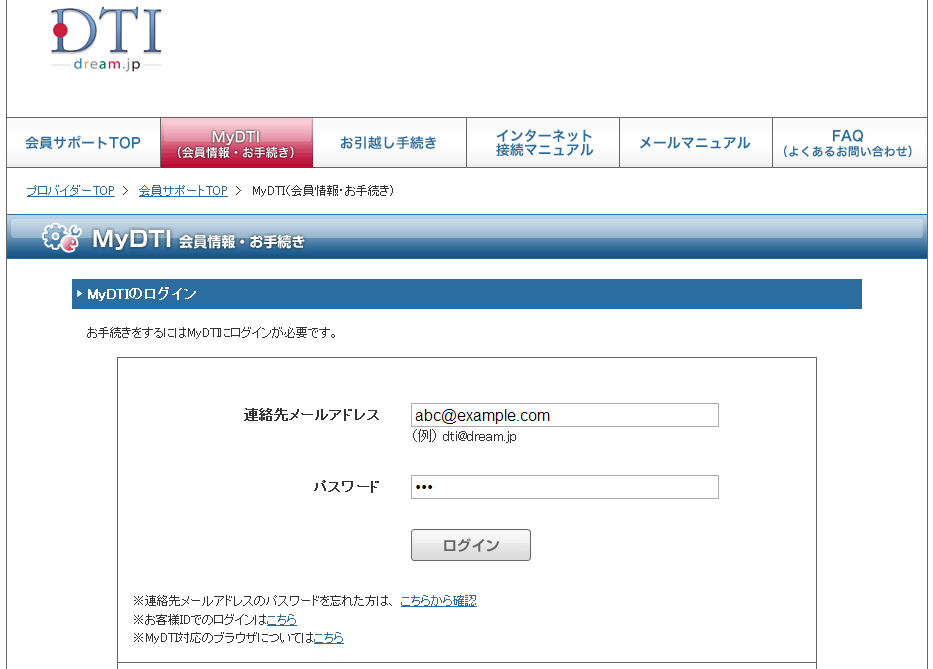Go to インターネット接続マニュアル tab

point(543,143)
